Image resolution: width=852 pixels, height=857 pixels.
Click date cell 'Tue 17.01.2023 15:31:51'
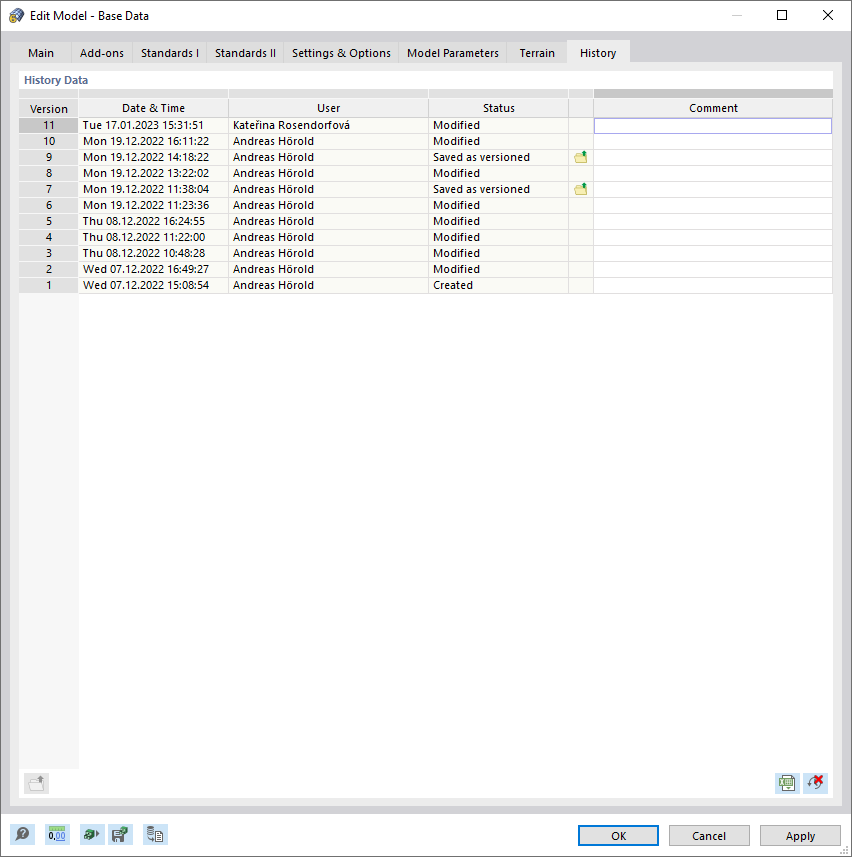[154, 126]
